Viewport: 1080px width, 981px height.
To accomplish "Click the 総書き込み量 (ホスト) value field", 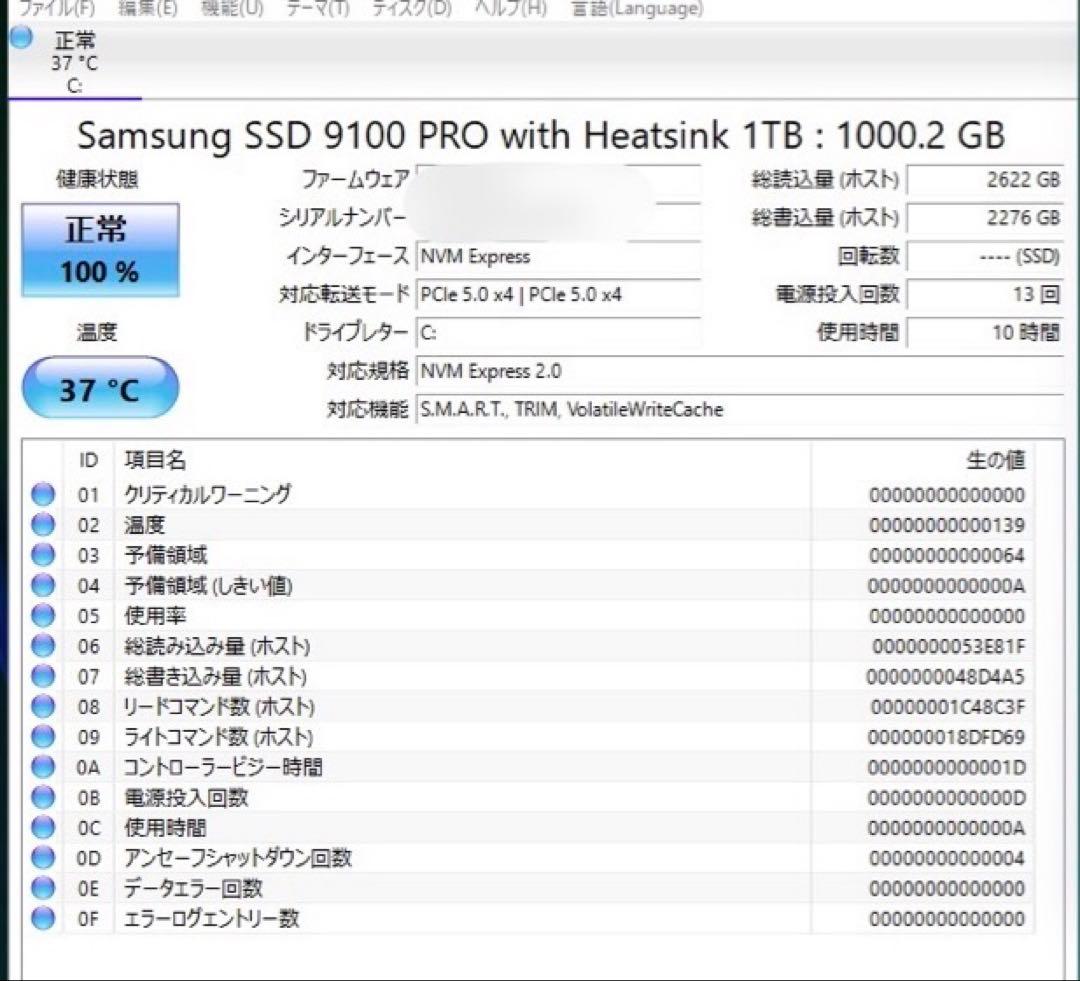I will [985, 218].
